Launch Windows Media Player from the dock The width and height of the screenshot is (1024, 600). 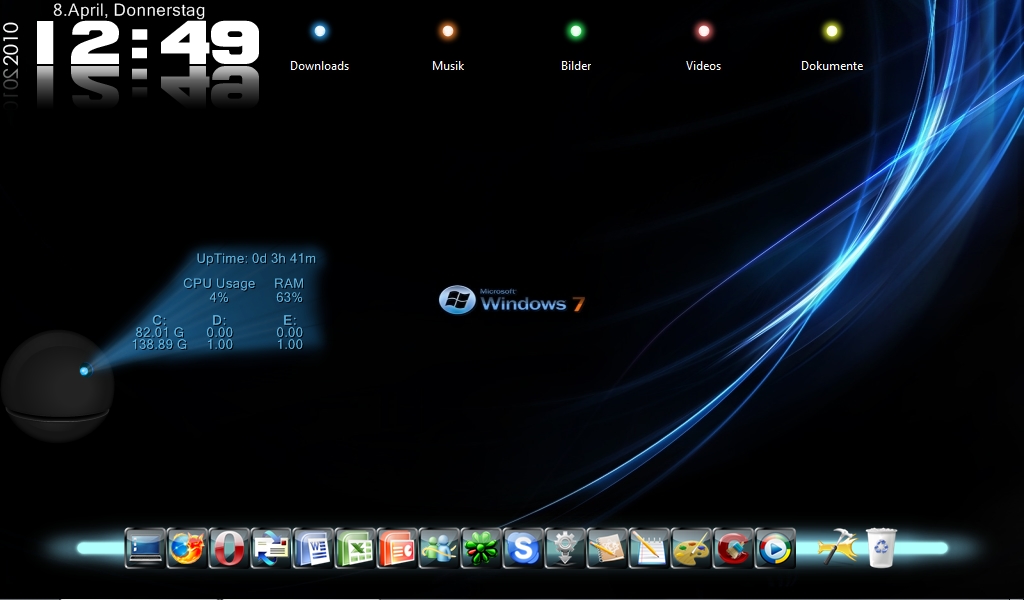(x=775, y=548)
